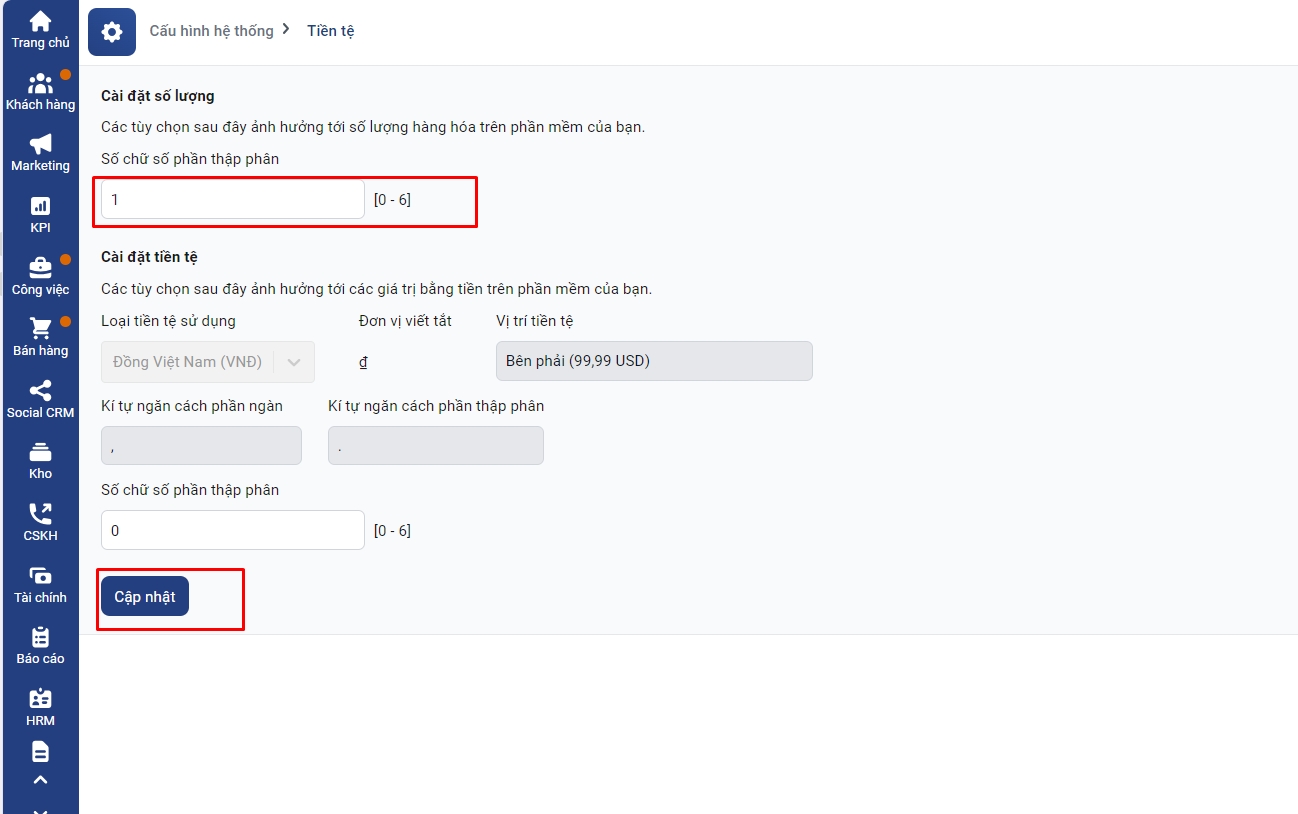
Task: Click the Vị trí tiền tệ field
Action: (654, 361)
